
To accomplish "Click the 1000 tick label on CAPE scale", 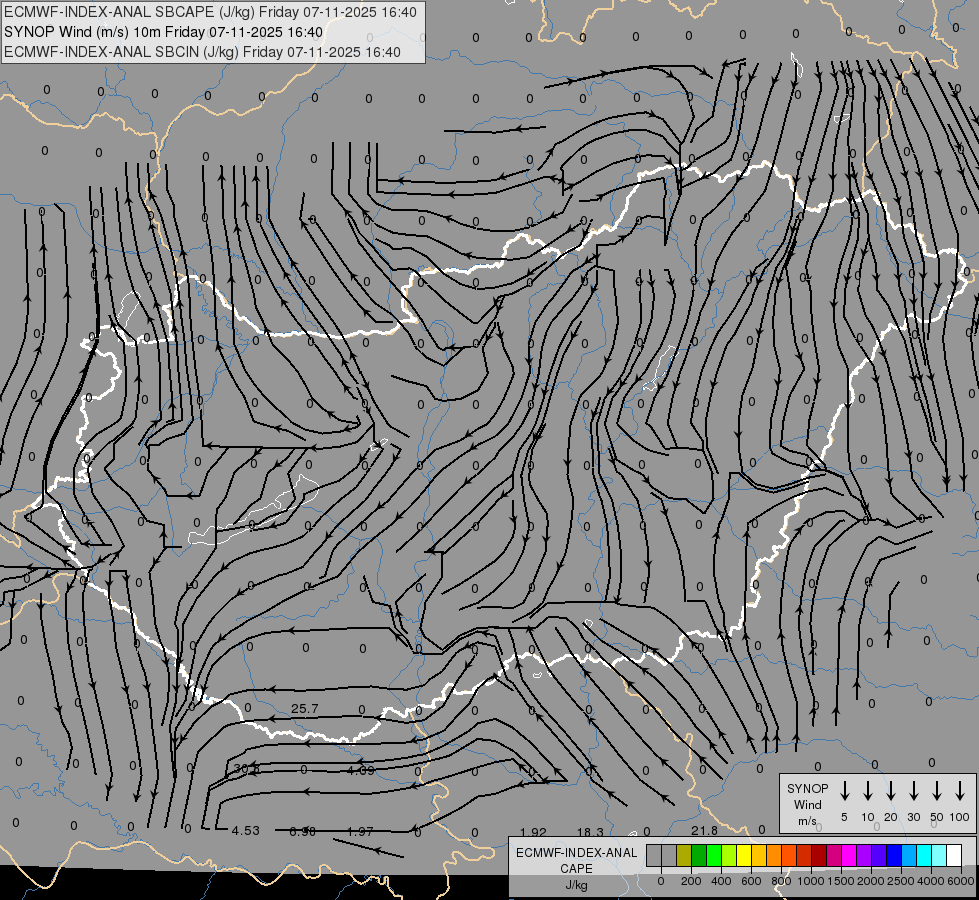I will (811, 881).
